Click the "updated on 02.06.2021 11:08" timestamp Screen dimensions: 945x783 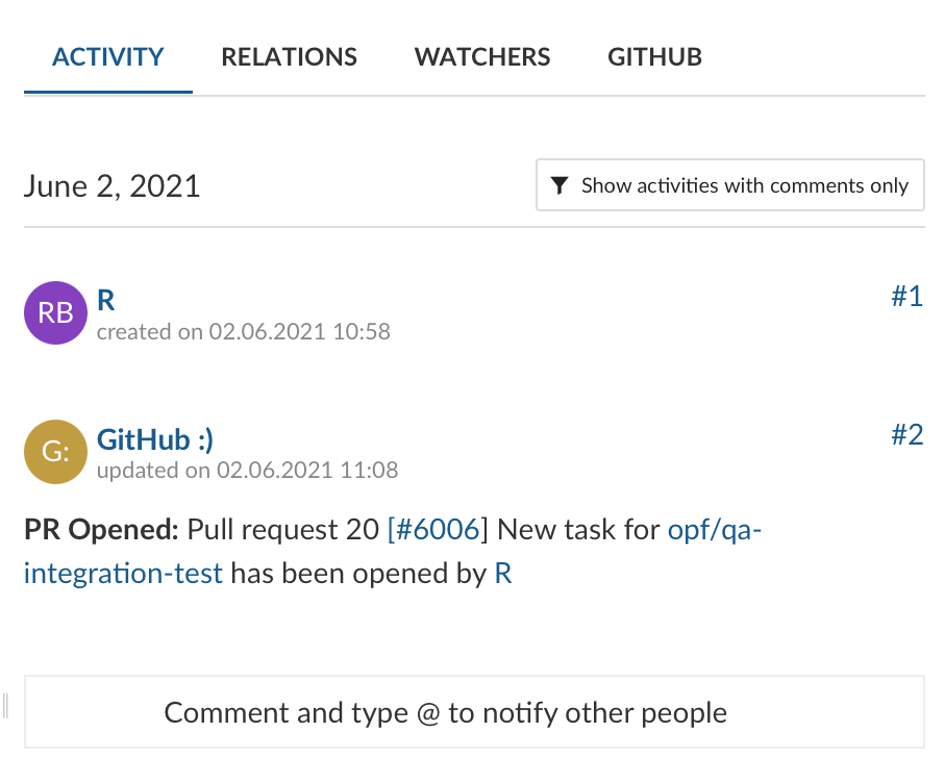click(247, 469)
